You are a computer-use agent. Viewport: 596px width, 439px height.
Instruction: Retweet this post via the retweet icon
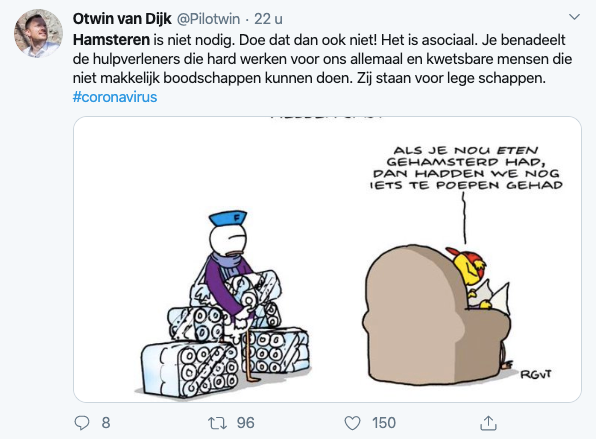point(217,423)
